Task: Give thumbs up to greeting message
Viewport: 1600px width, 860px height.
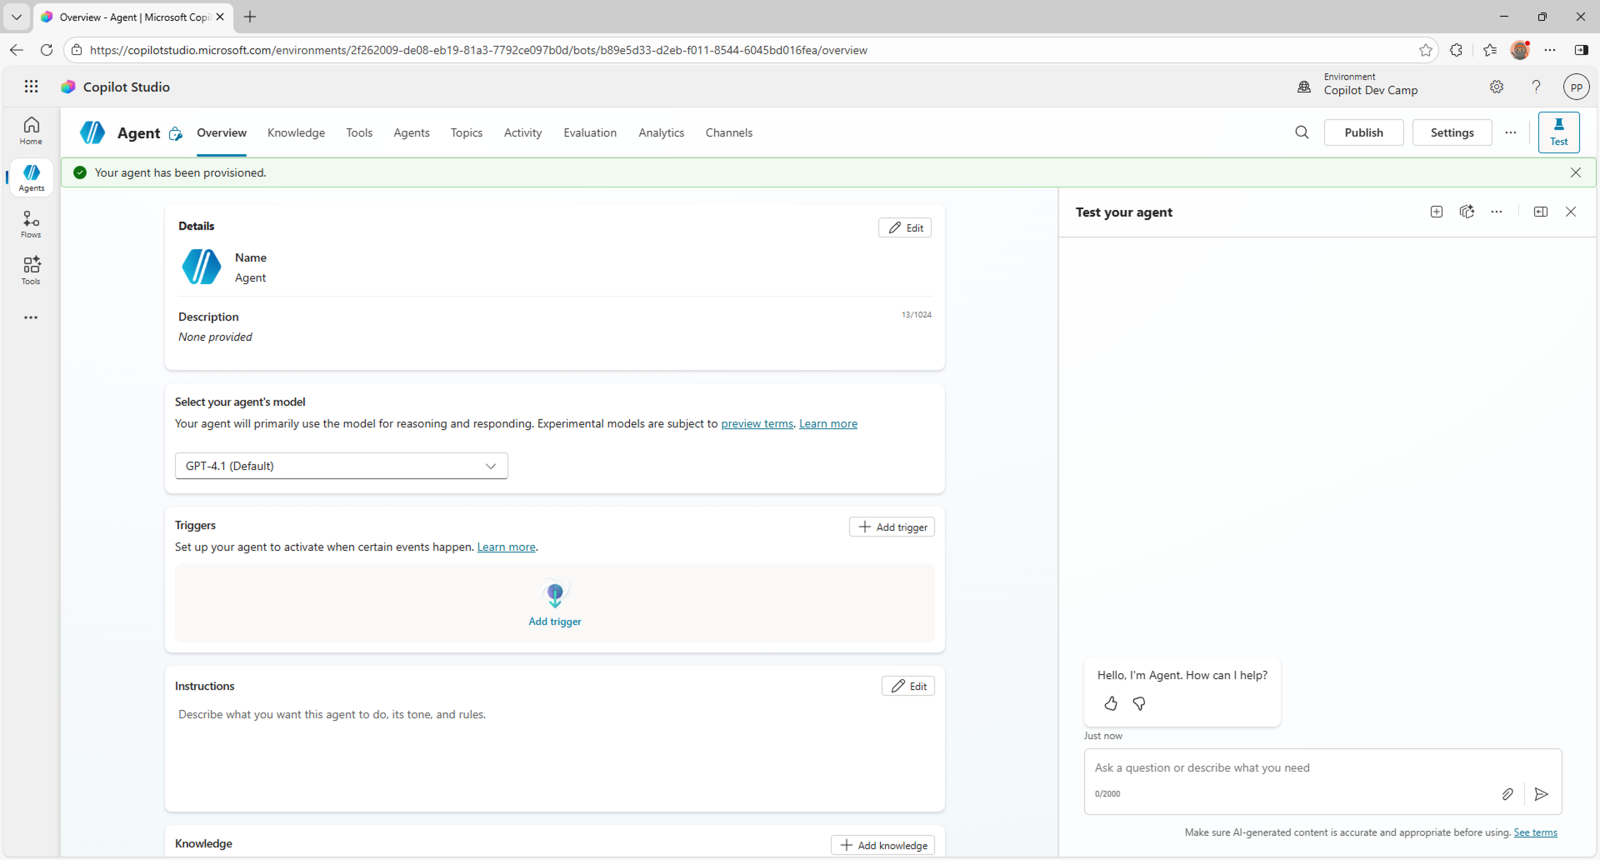Action: (x=1111, y=704)
